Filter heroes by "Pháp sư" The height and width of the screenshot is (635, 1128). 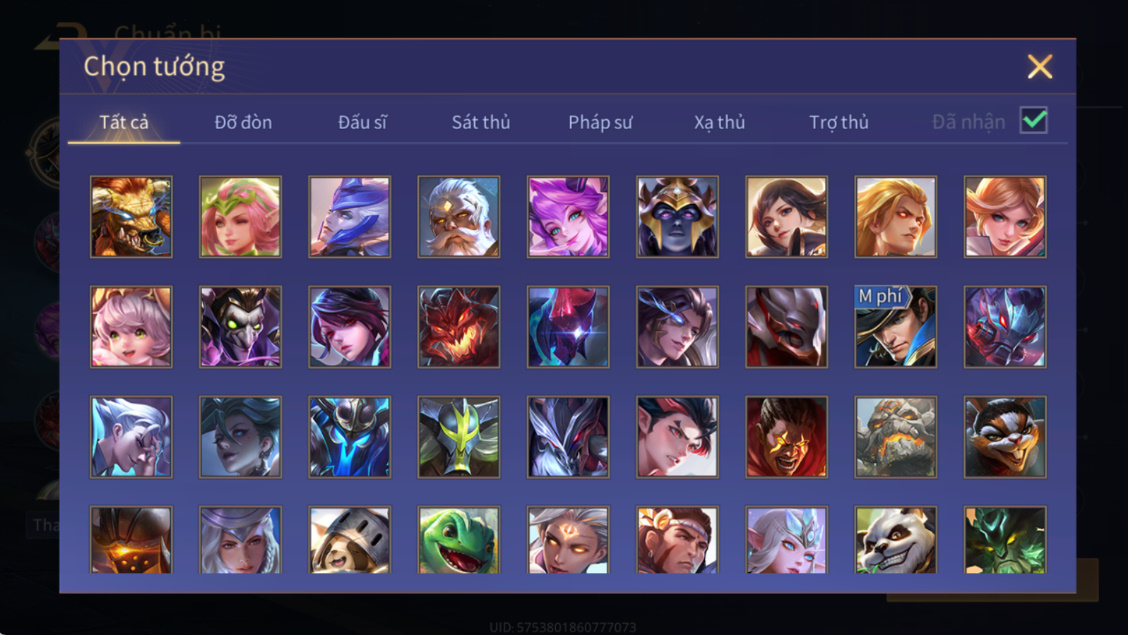600,122
